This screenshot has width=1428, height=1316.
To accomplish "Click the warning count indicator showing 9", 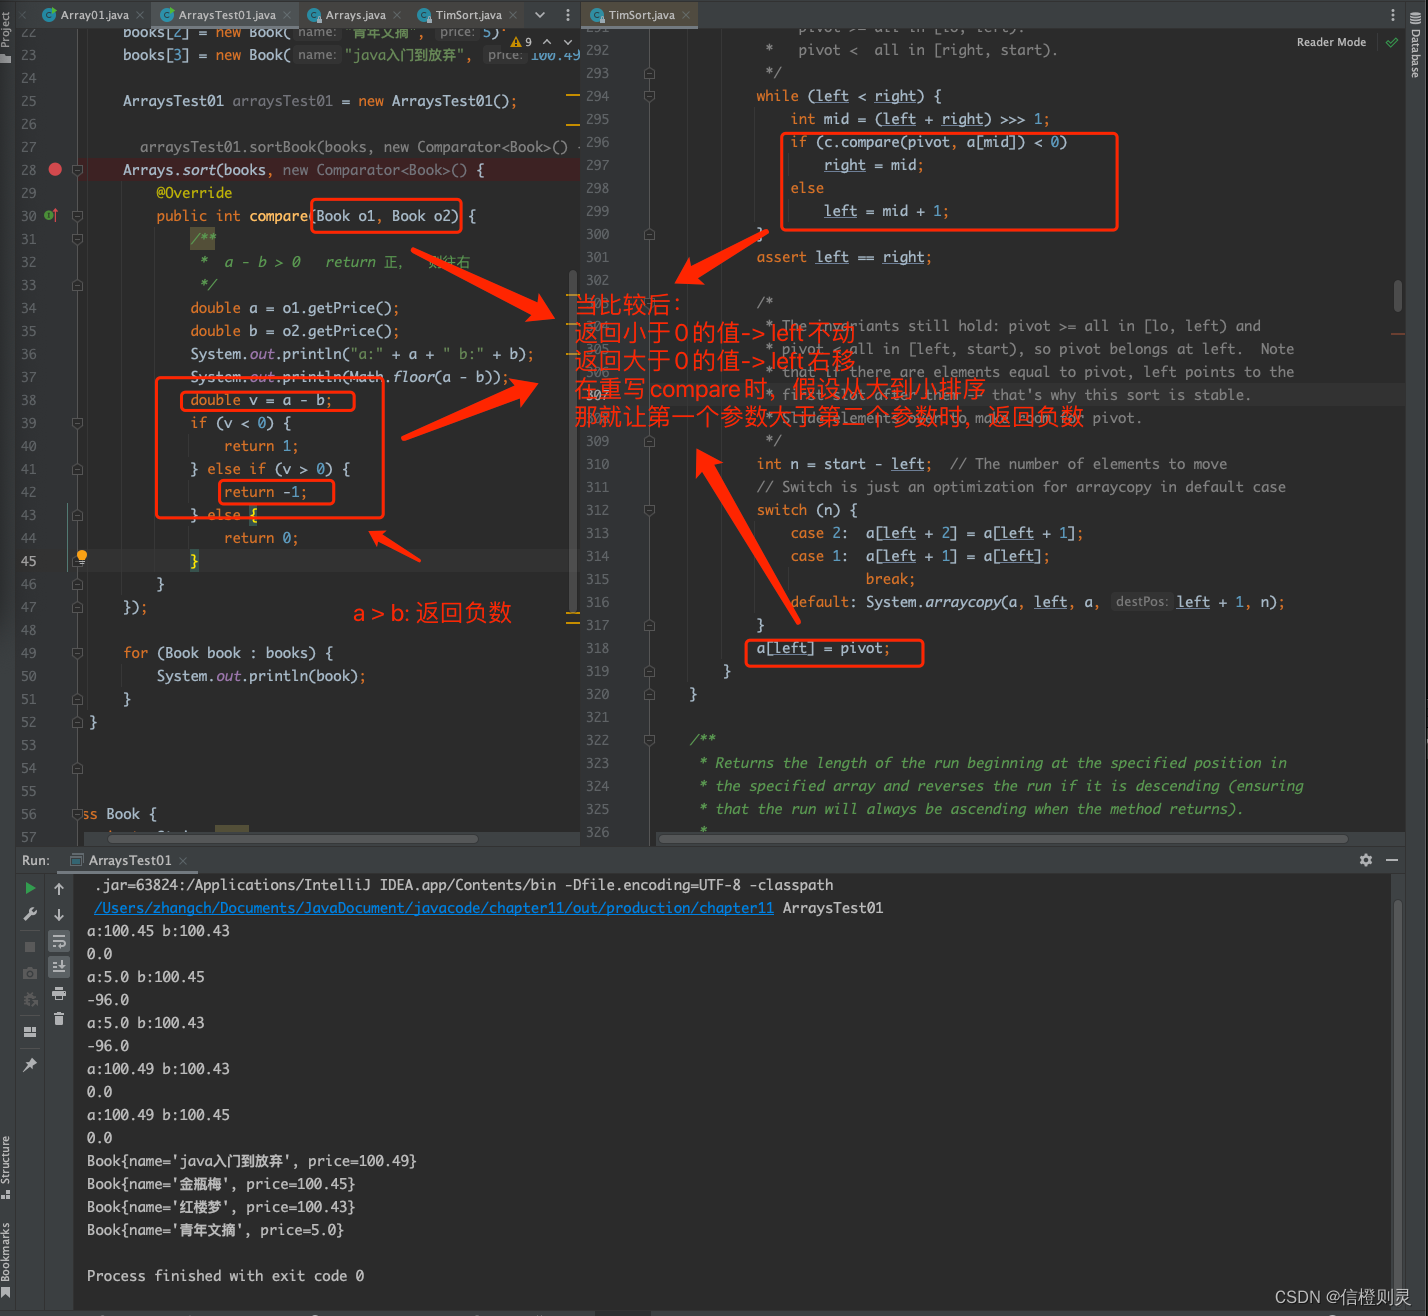I will pos(521,42).
